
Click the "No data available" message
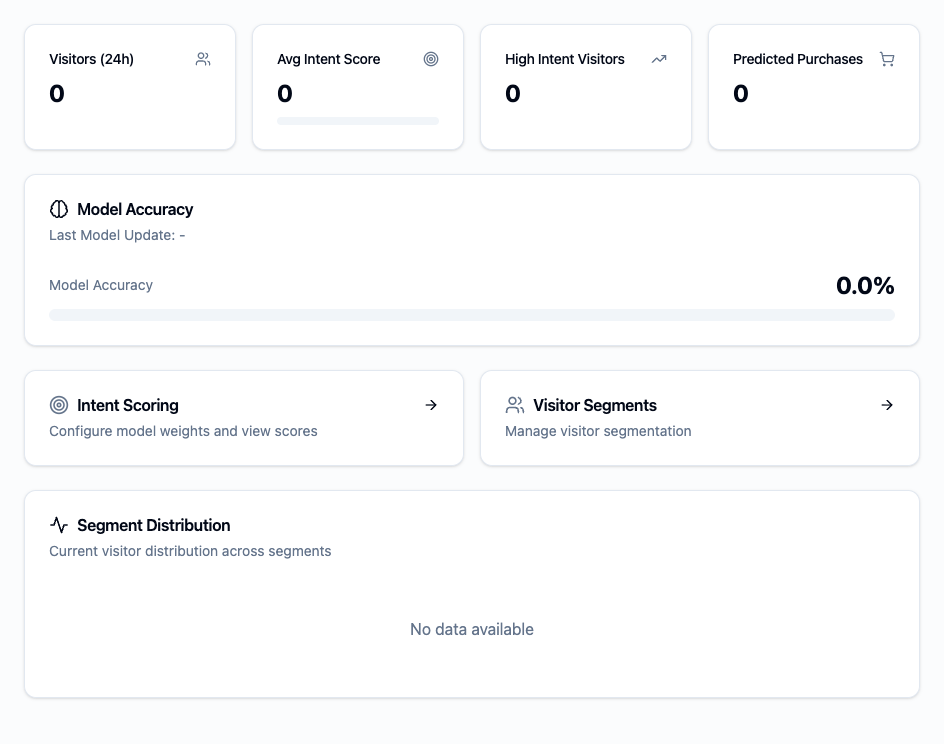coord(472,629)
